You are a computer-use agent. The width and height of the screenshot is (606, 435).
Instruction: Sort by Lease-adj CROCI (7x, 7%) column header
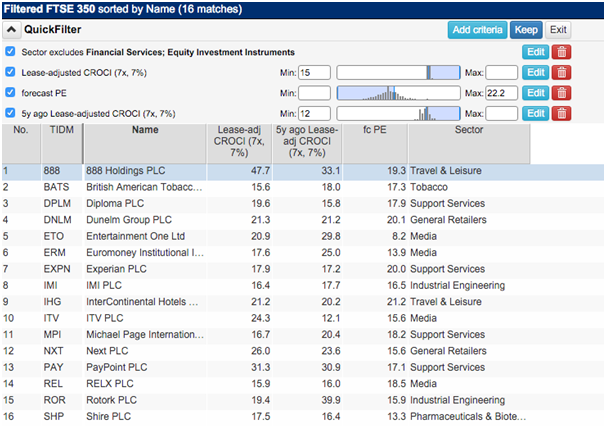click(239, 143)
